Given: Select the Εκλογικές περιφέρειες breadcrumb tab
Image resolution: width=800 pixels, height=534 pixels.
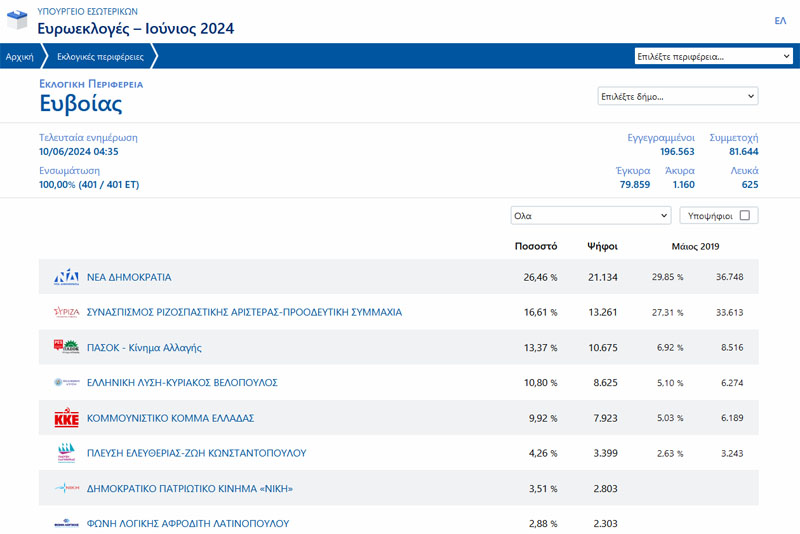Looking at the screenshot, I should click(100, 57).
